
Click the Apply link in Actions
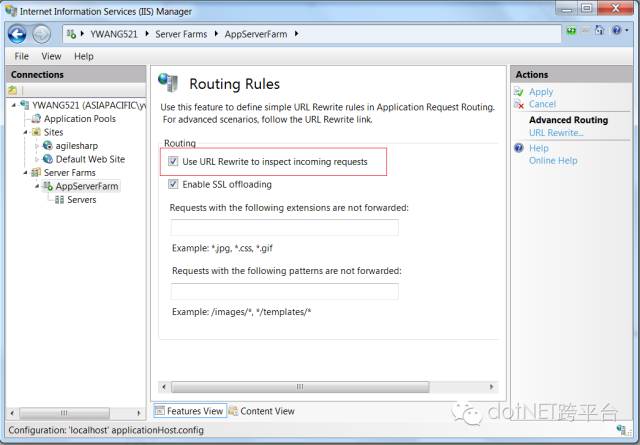(x=541, y=92)
